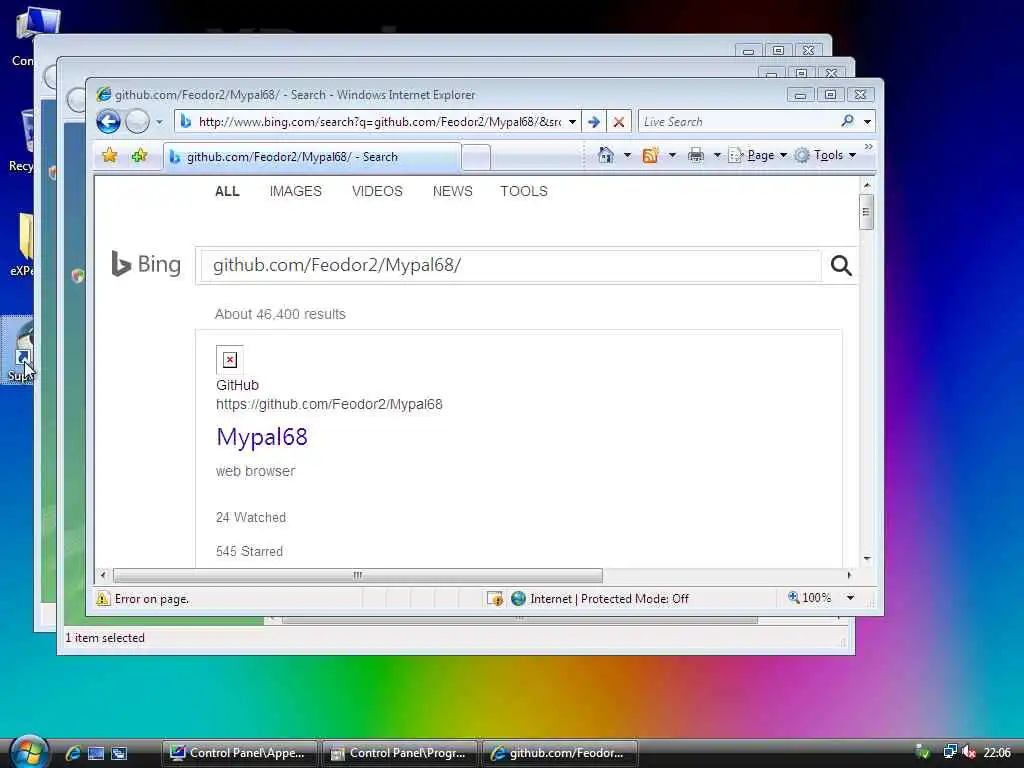Open the Page menu

(x=758, y=155)
